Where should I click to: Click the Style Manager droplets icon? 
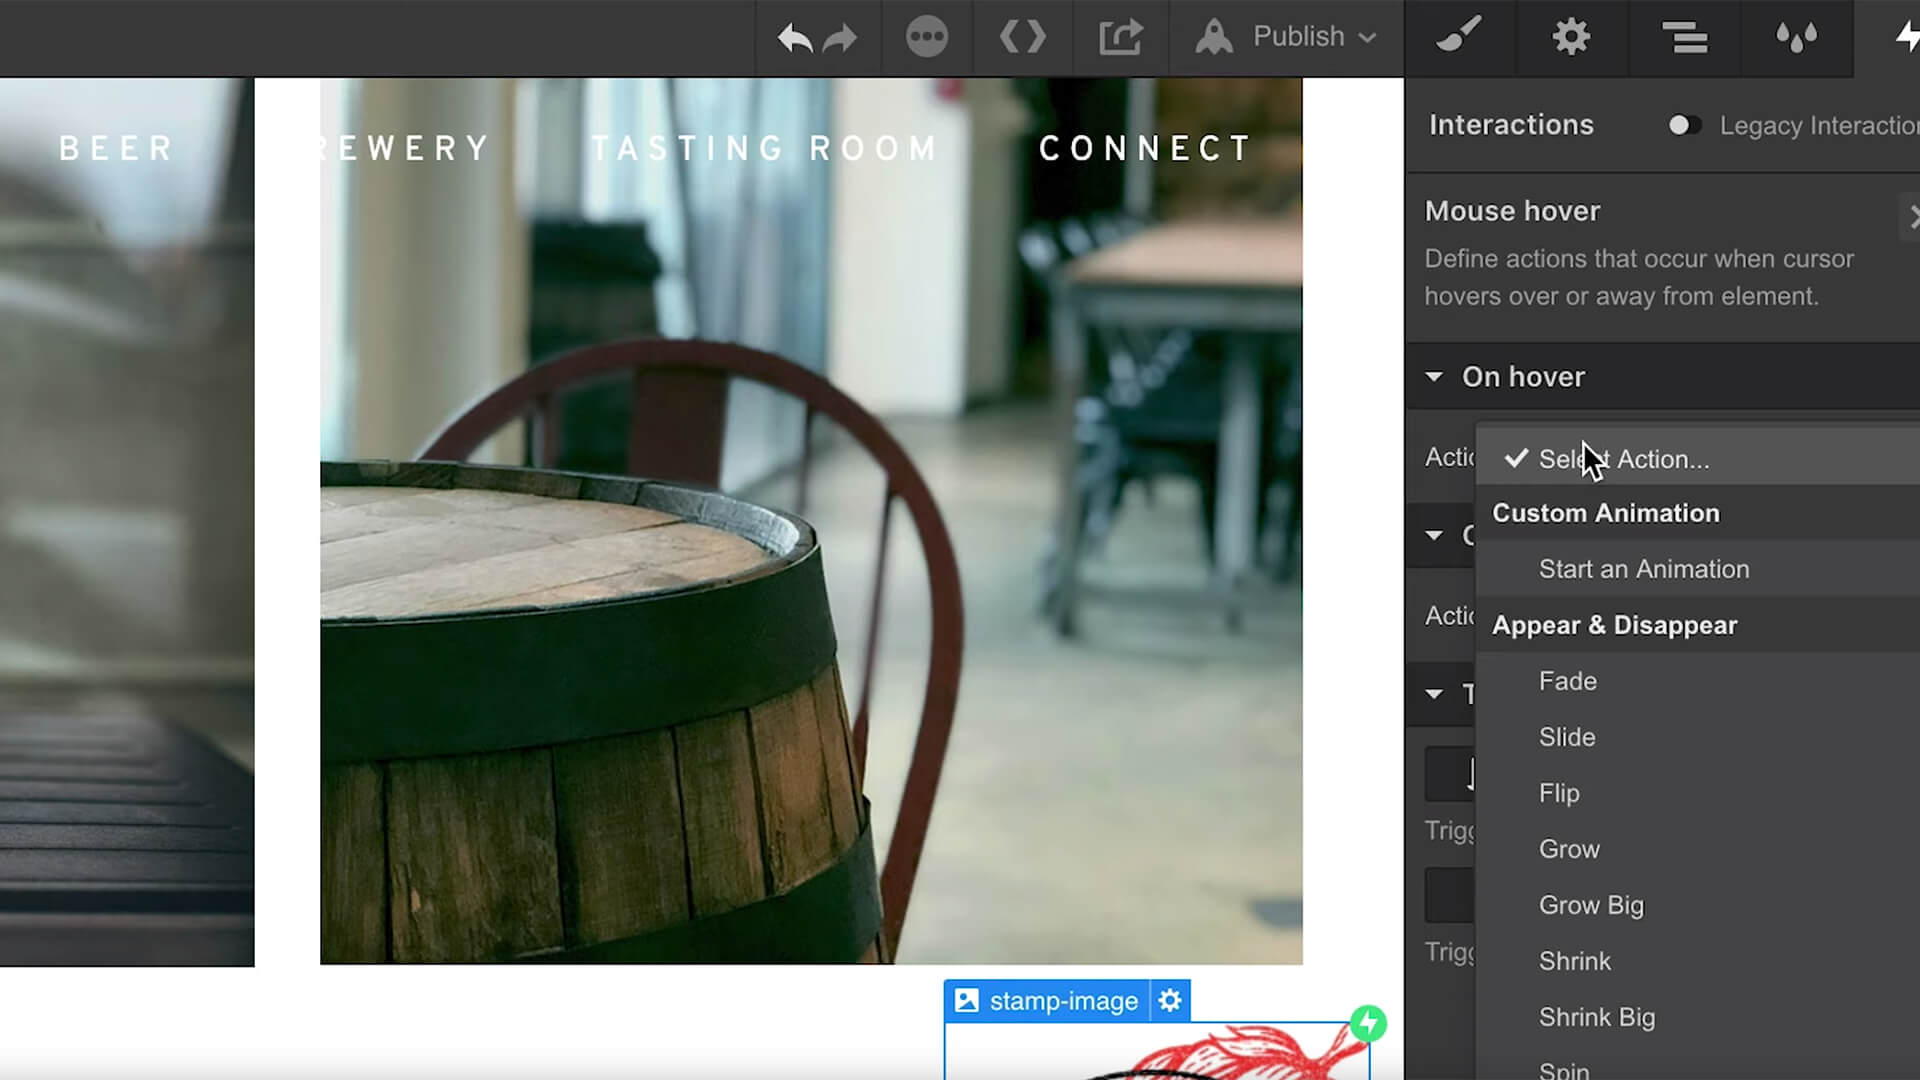pos(1795,37)
